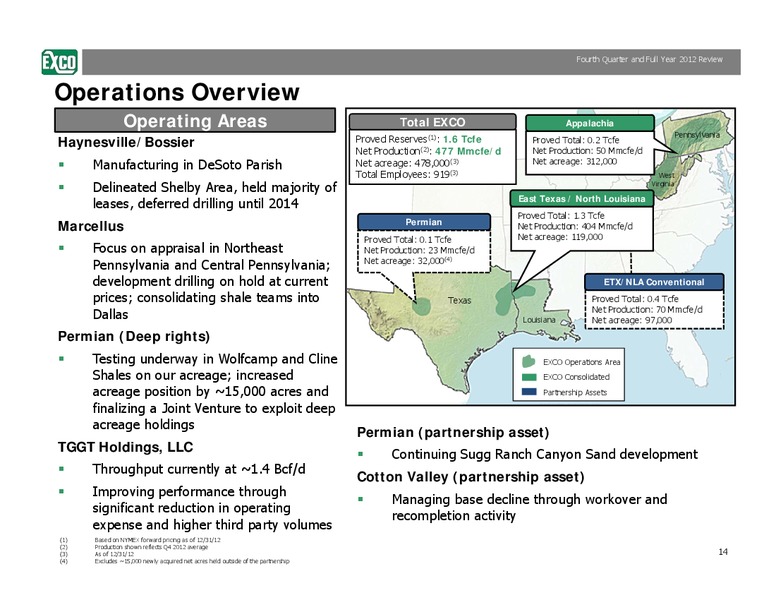776x600 pixels.
Task: Click the '1.6 Tcfe' proved reserves value
Action: pos(462,140)
